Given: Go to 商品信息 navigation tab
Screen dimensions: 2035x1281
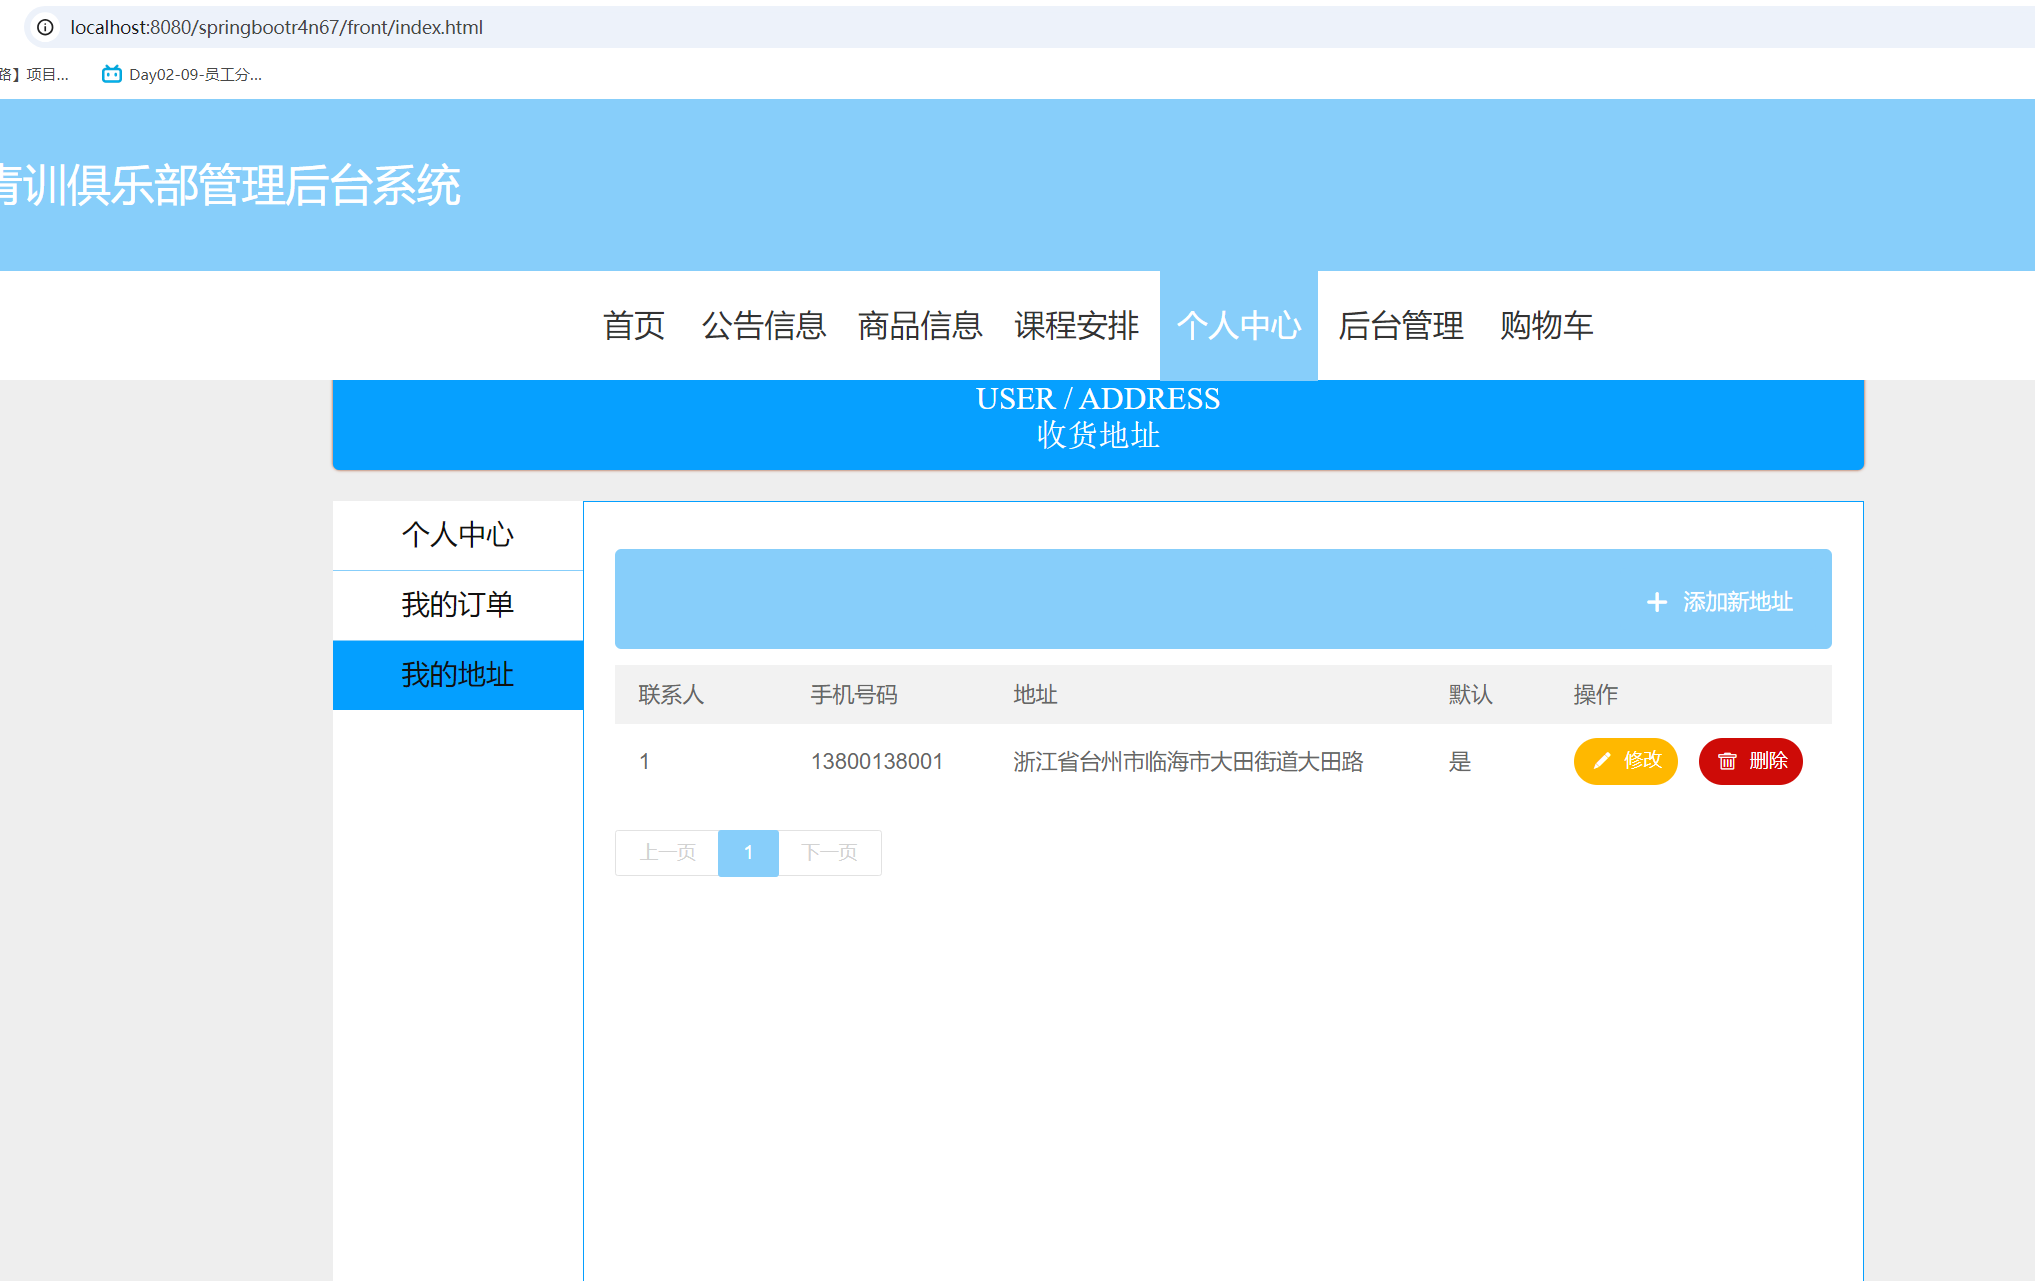Looking at the screenshot, I should 920,325.
